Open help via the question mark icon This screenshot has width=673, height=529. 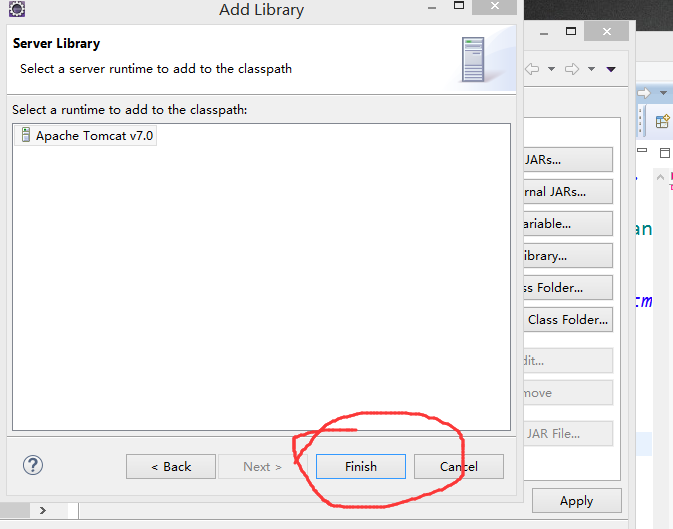tap(33, 465)
